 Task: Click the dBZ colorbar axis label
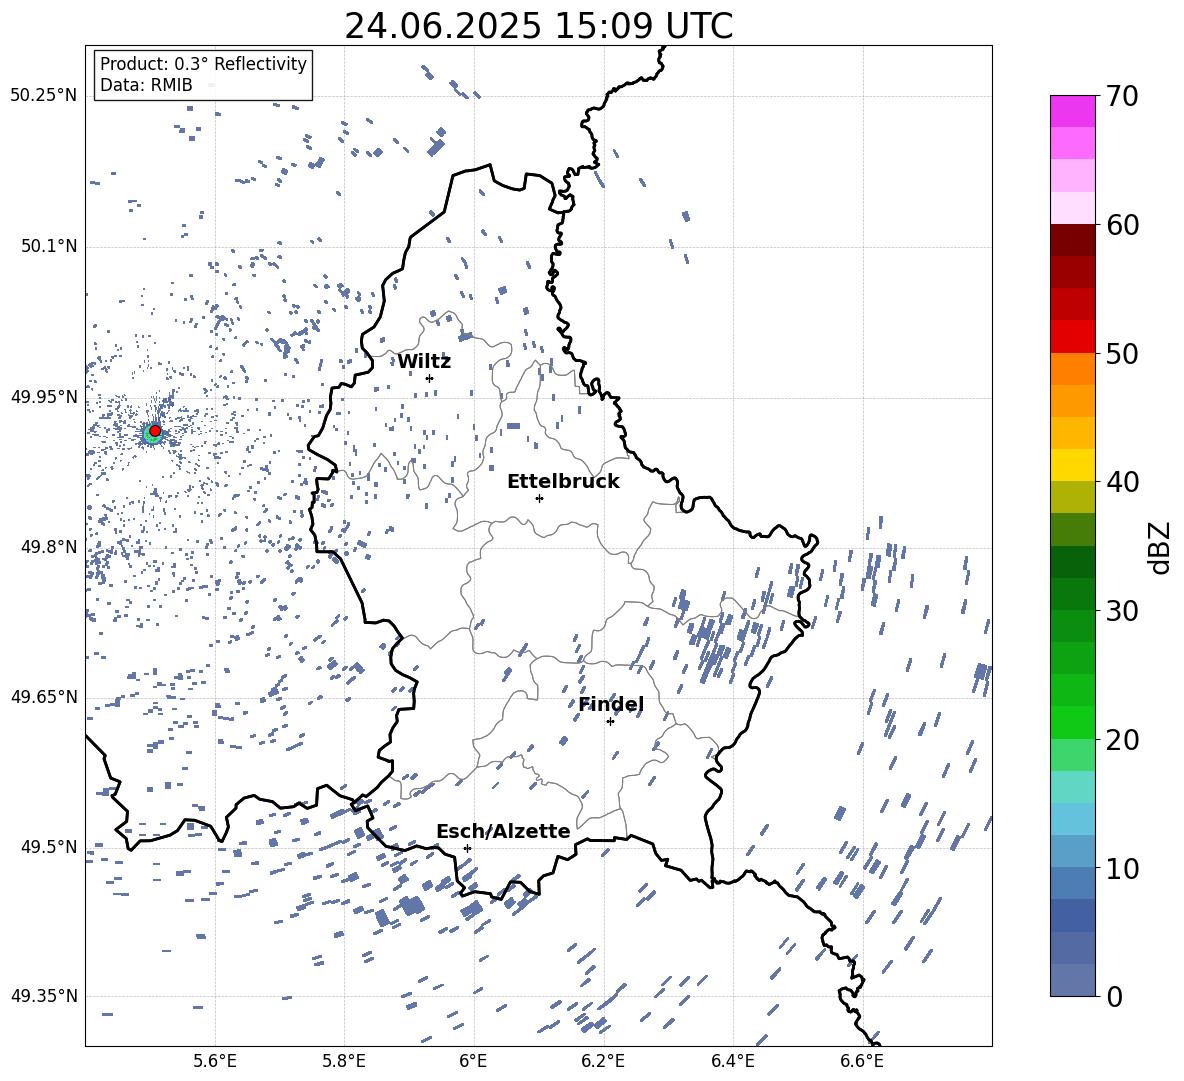1158,547
